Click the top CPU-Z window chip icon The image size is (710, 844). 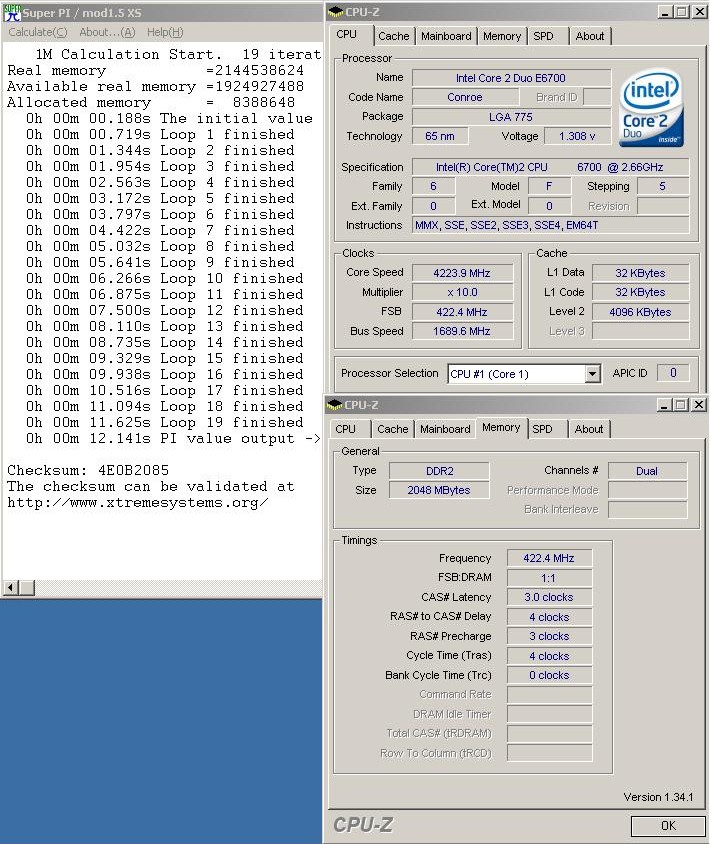click(335, 11)
